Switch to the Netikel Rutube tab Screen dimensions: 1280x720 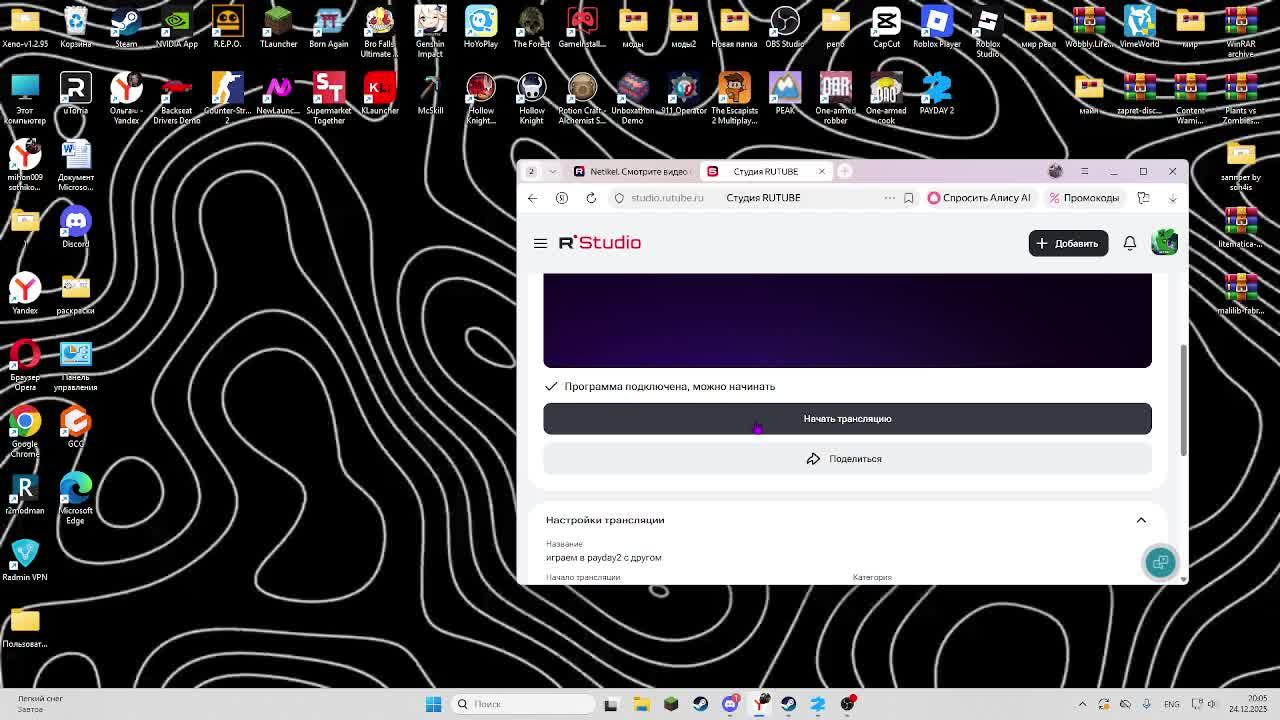(x=632, y=171)
